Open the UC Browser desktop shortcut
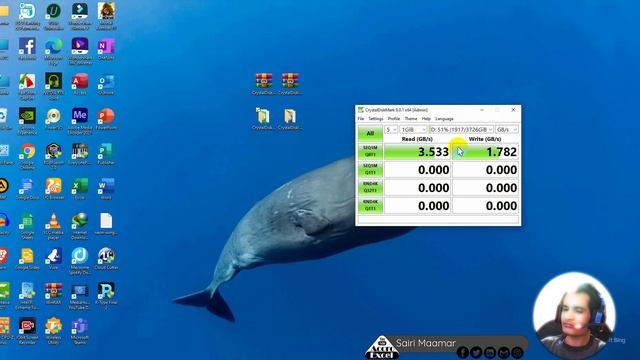This screenshot has height=360, width=640. coord(53,189)
